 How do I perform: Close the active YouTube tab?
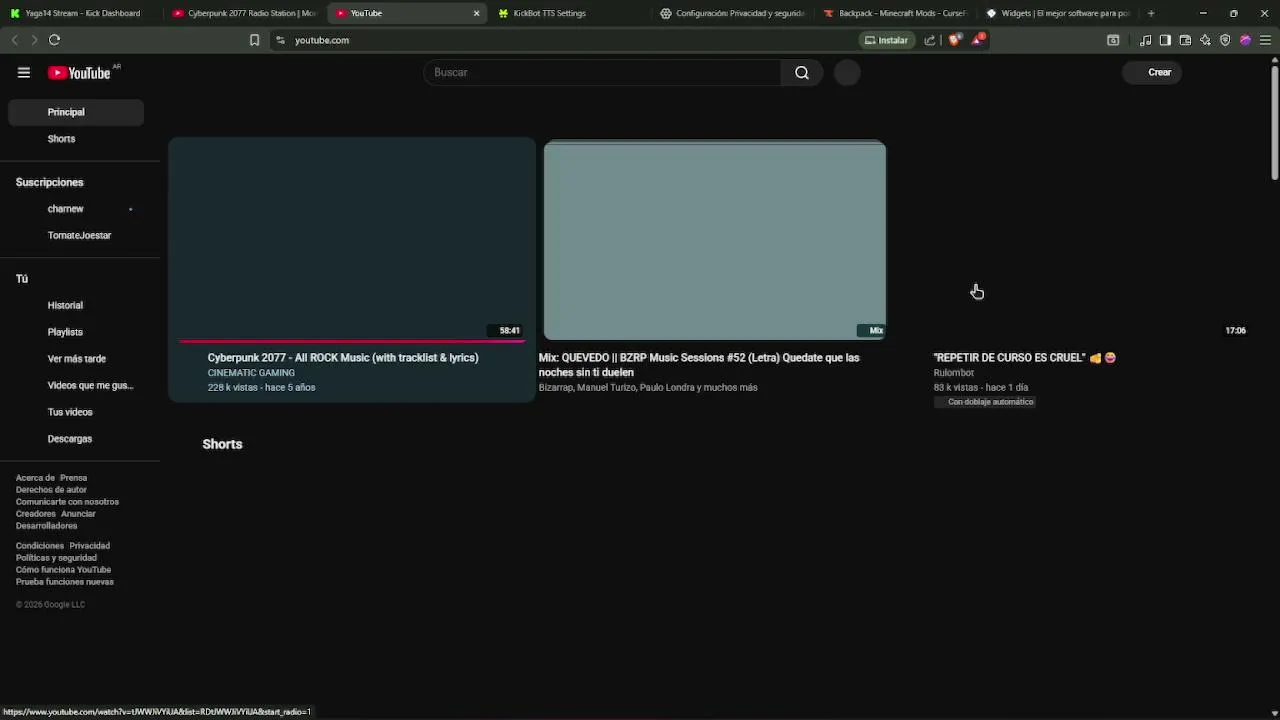click(476, 13)
